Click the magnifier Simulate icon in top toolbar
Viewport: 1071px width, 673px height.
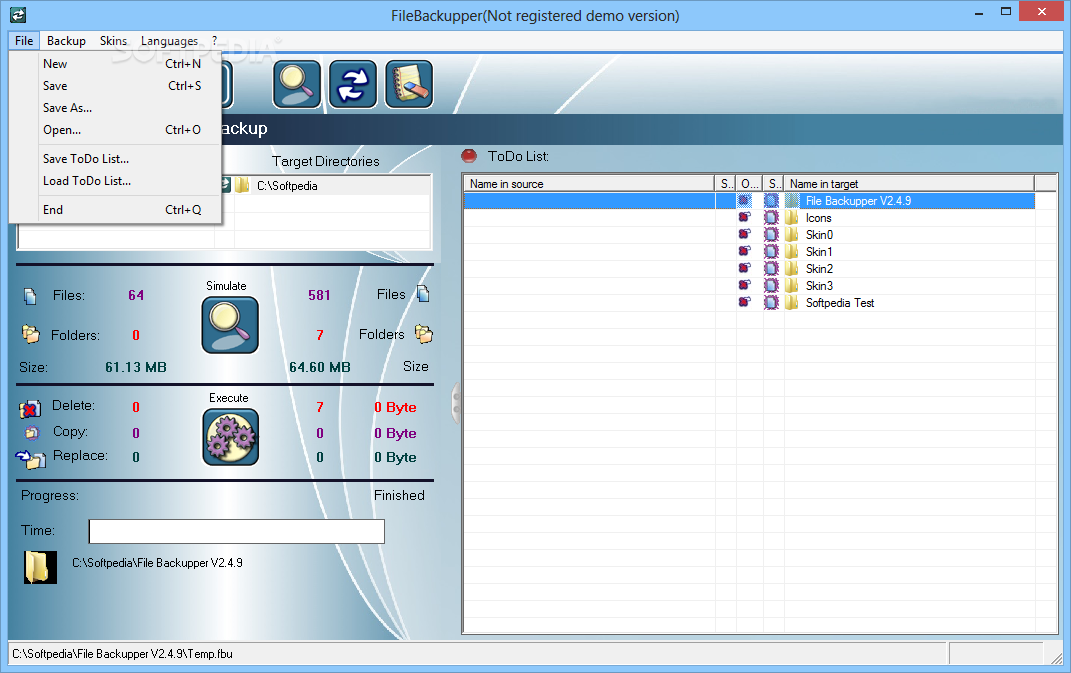pos(297,84)
